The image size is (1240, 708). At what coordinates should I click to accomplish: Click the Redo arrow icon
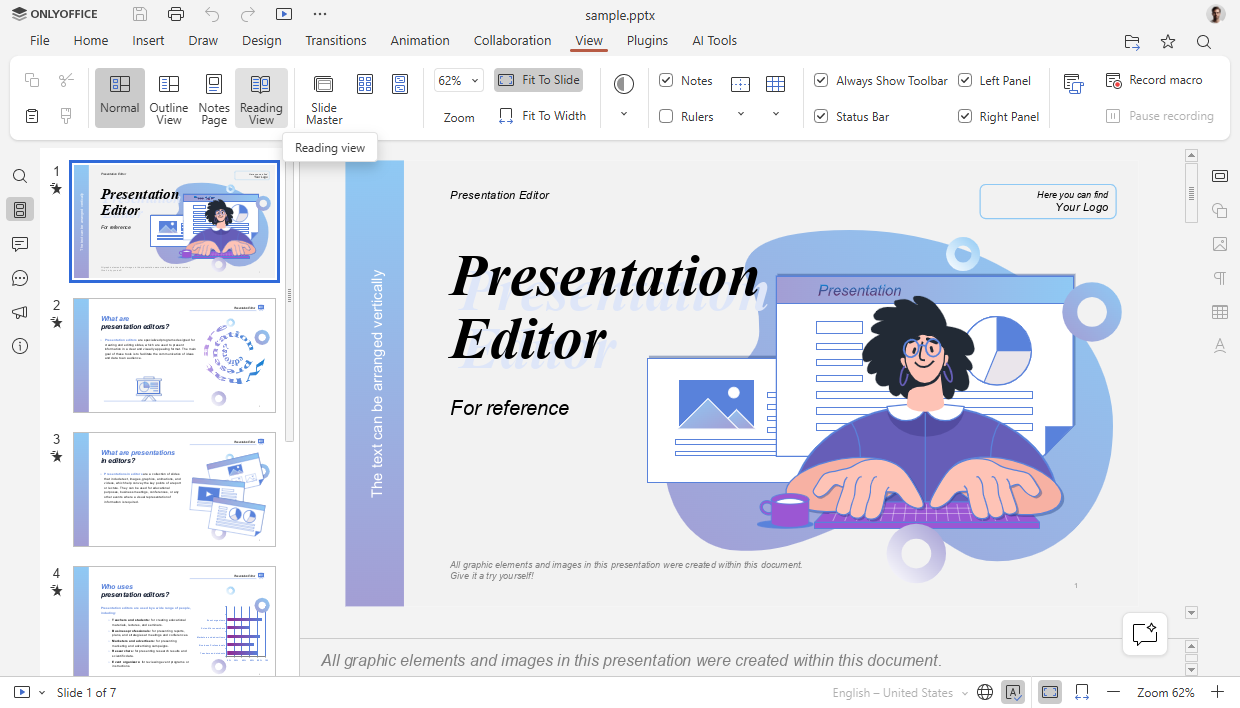click(x=248, y=14)
